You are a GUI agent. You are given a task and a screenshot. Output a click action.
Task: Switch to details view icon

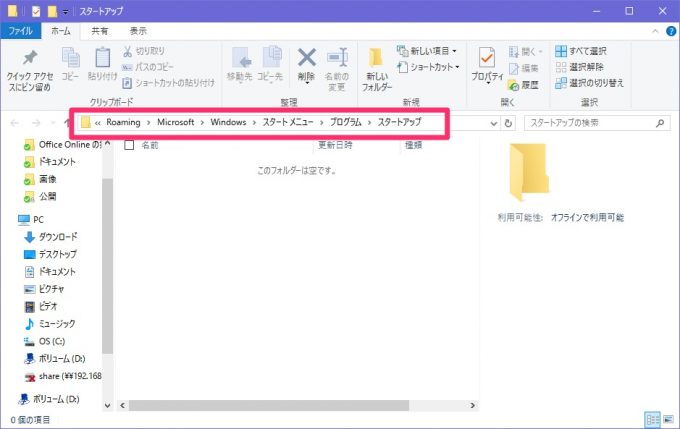pos(652,419)
